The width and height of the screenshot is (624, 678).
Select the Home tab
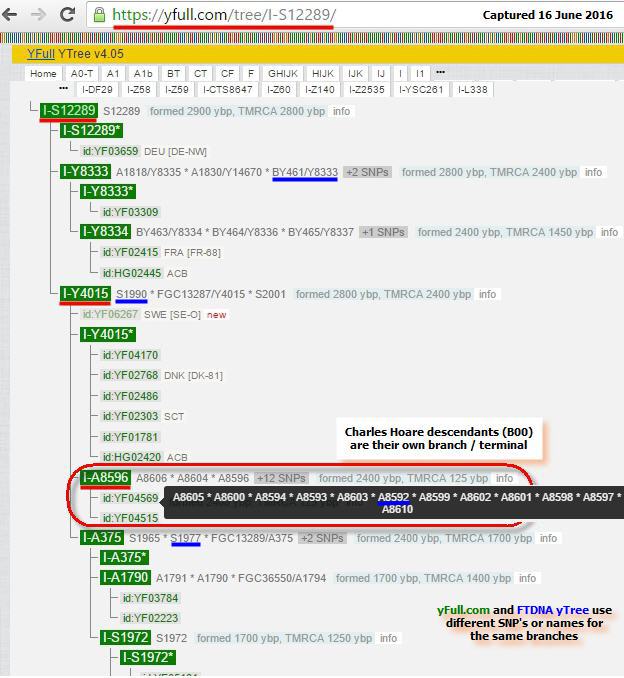pyautogui.click(x=43, y=74)
